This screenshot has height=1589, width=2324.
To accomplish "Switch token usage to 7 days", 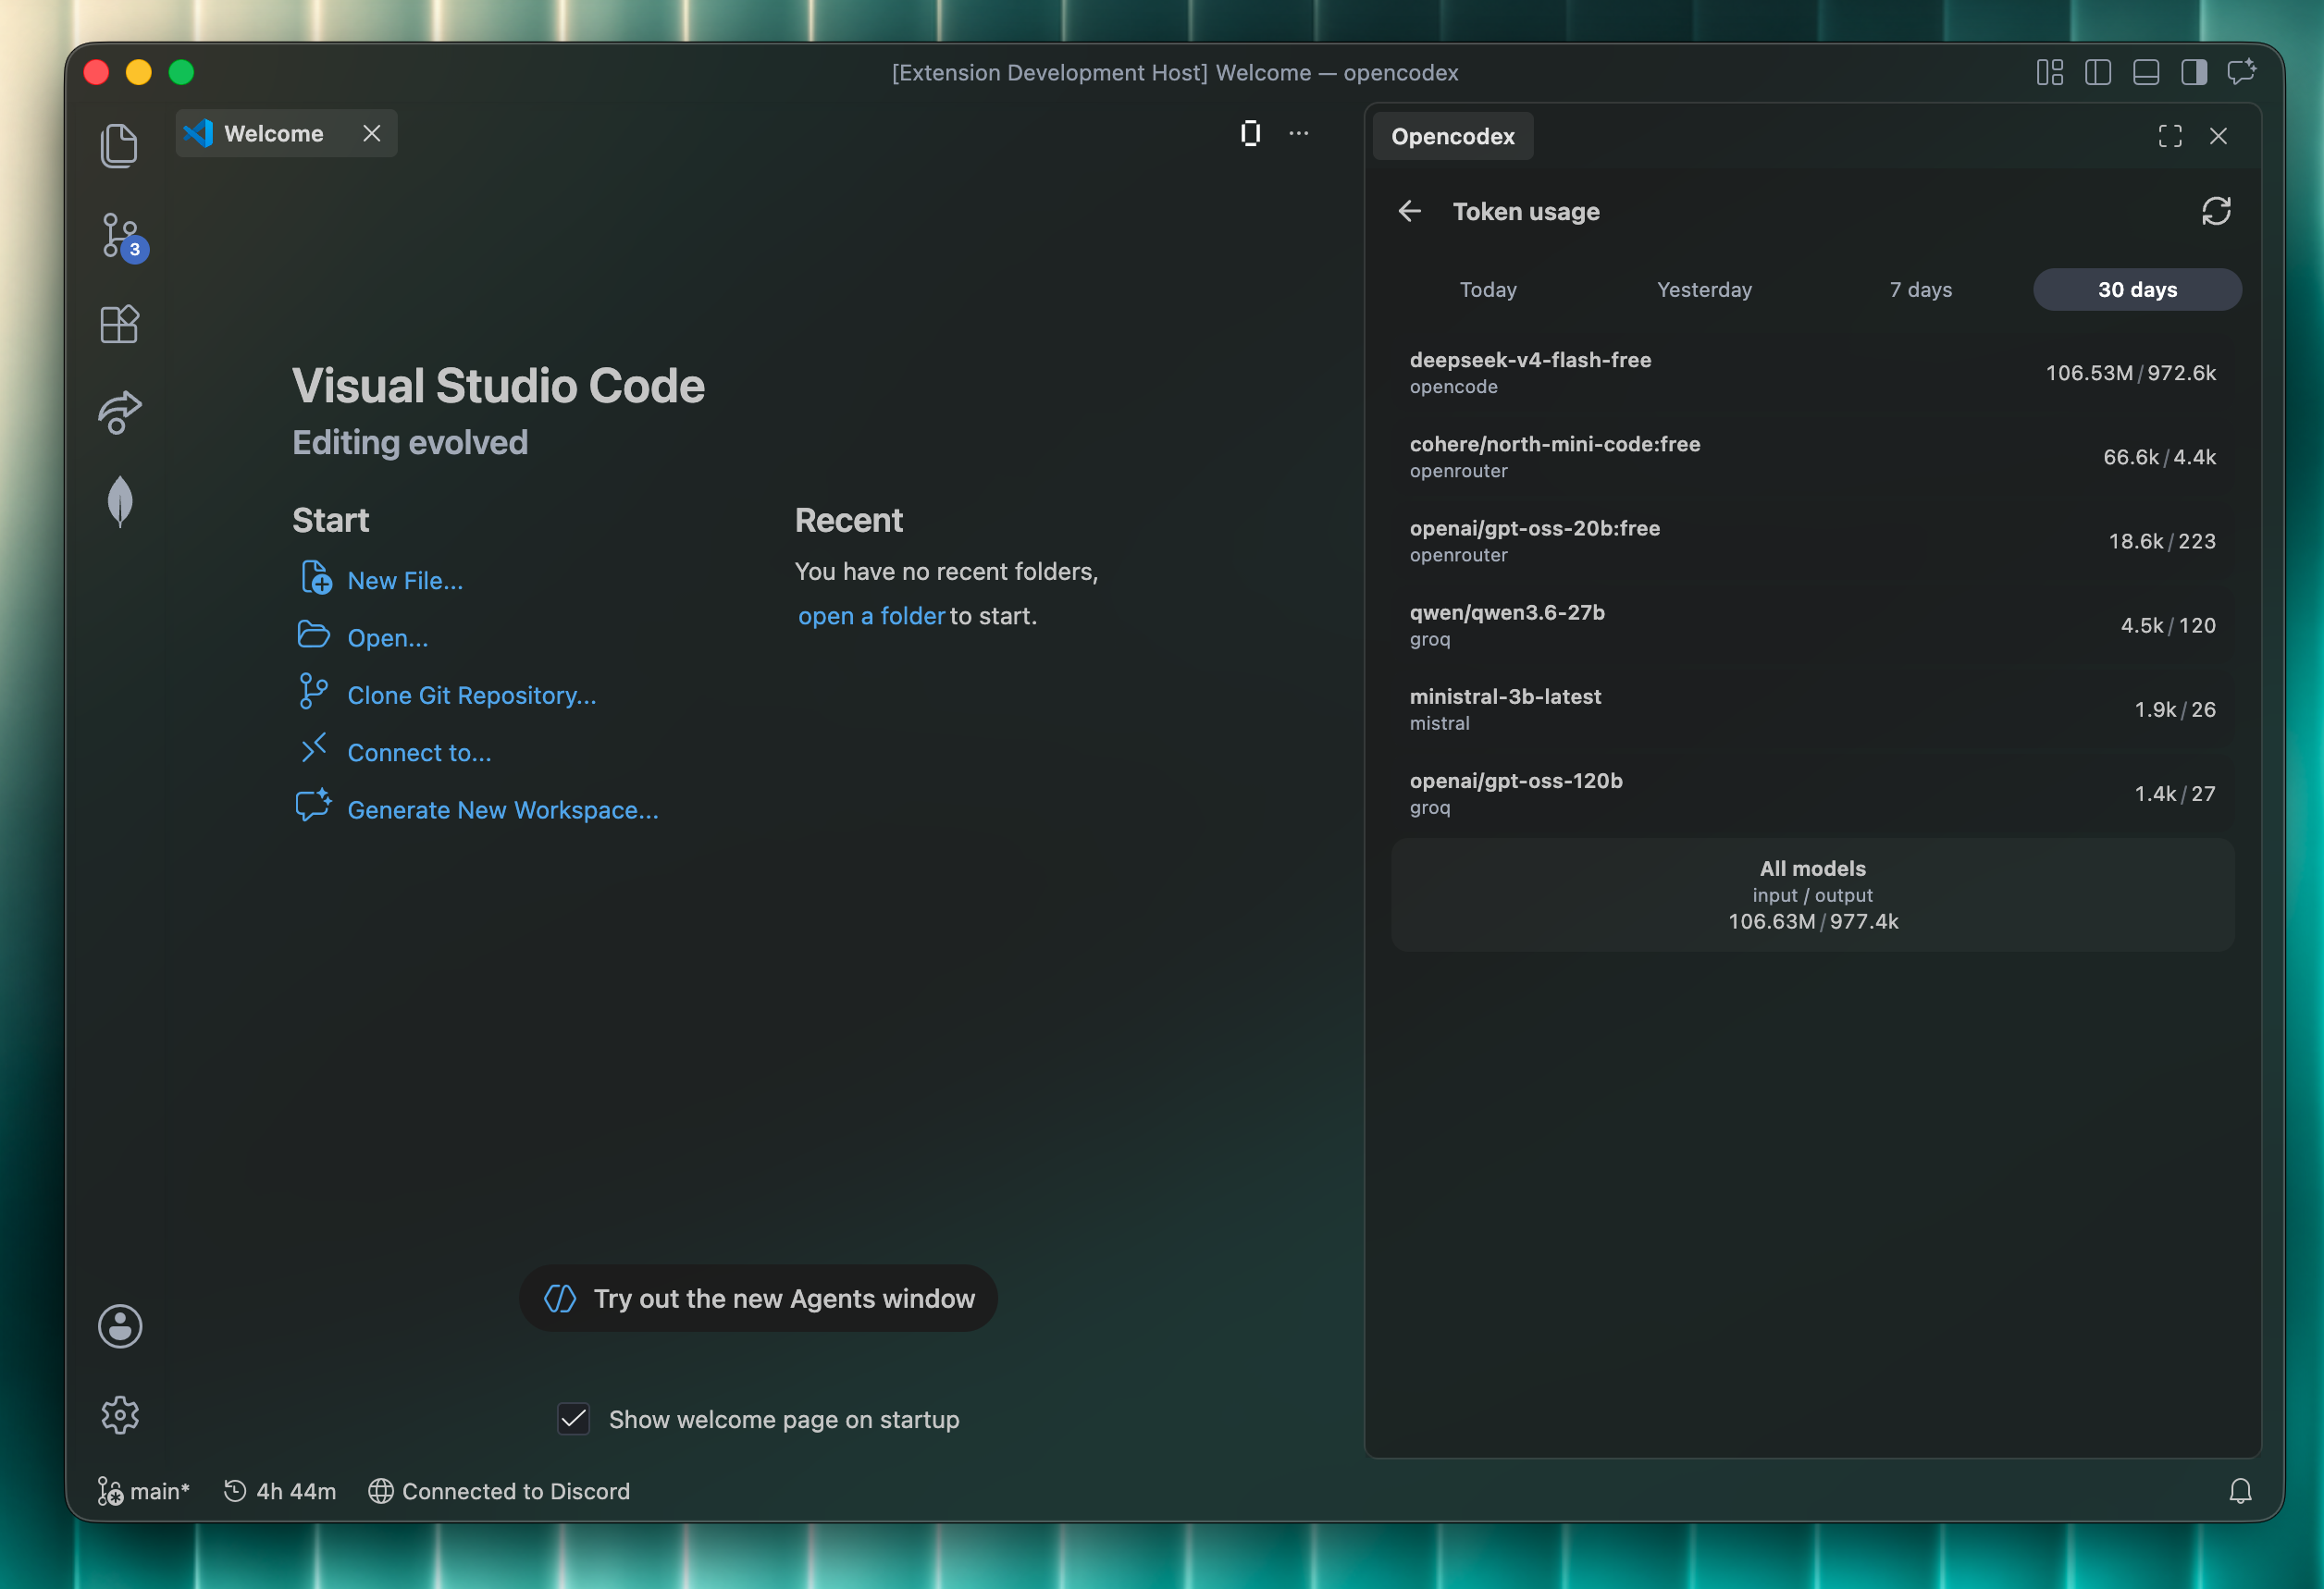I will [x=1920, y=289].
